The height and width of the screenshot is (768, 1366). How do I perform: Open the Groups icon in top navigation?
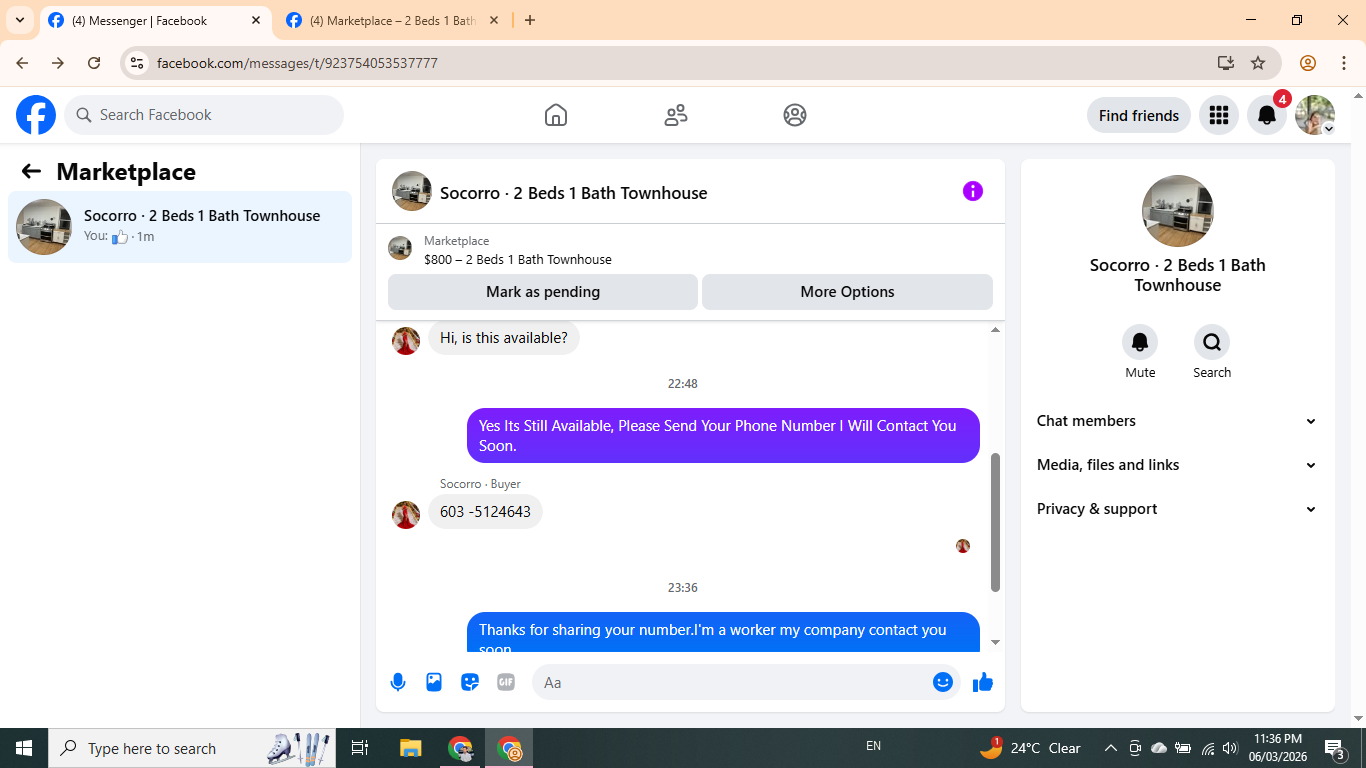pyautogui.click(x=795, y=115)
